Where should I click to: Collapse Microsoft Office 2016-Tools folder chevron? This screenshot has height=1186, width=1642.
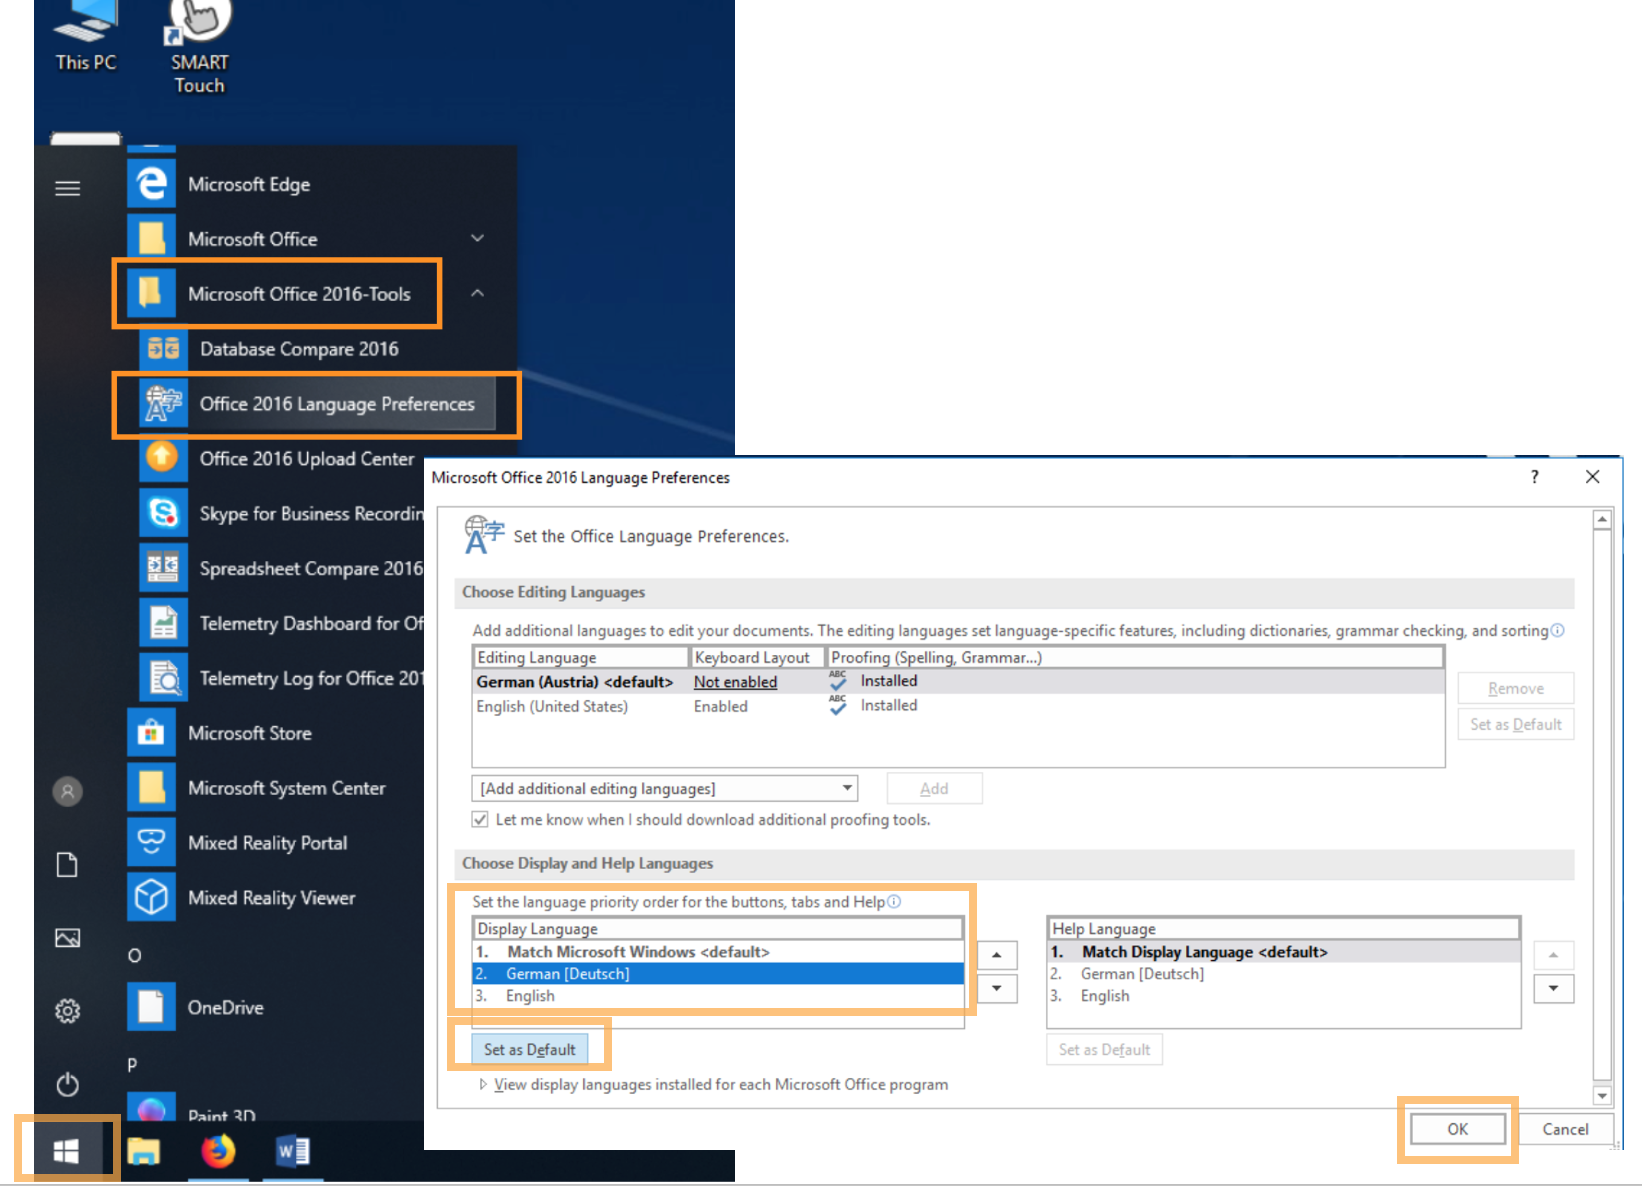click(x=477, y=293)
